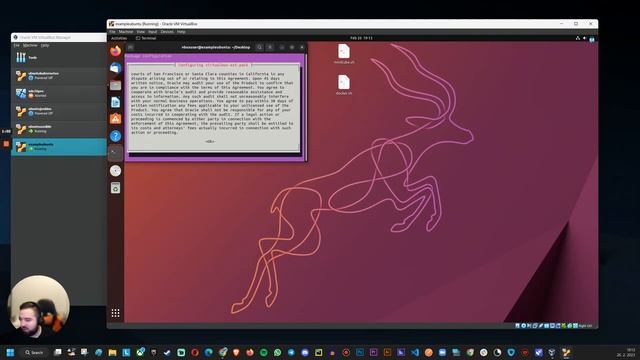Viewport: 640px width, 360px height.
Task: Open Ubuntu Software from the dock
Action: pyautogui.click(x=116, y=119)
